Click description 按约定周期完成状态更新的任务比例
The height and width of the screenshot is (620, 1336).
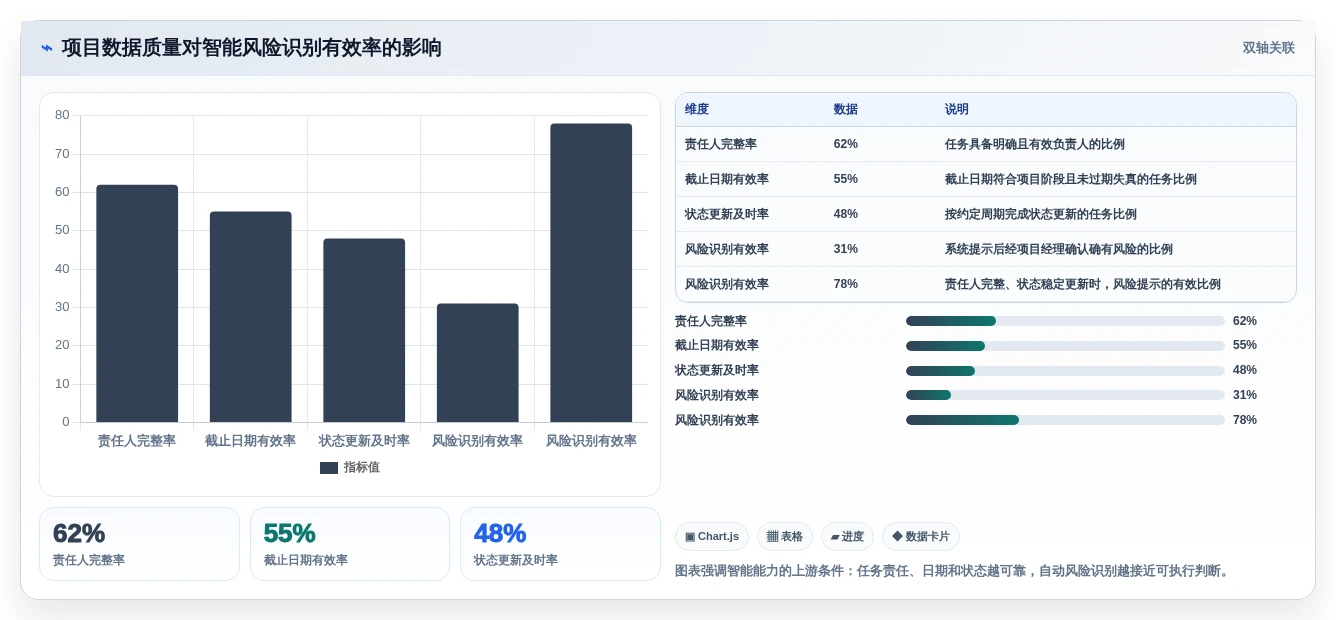point(1041,214)
